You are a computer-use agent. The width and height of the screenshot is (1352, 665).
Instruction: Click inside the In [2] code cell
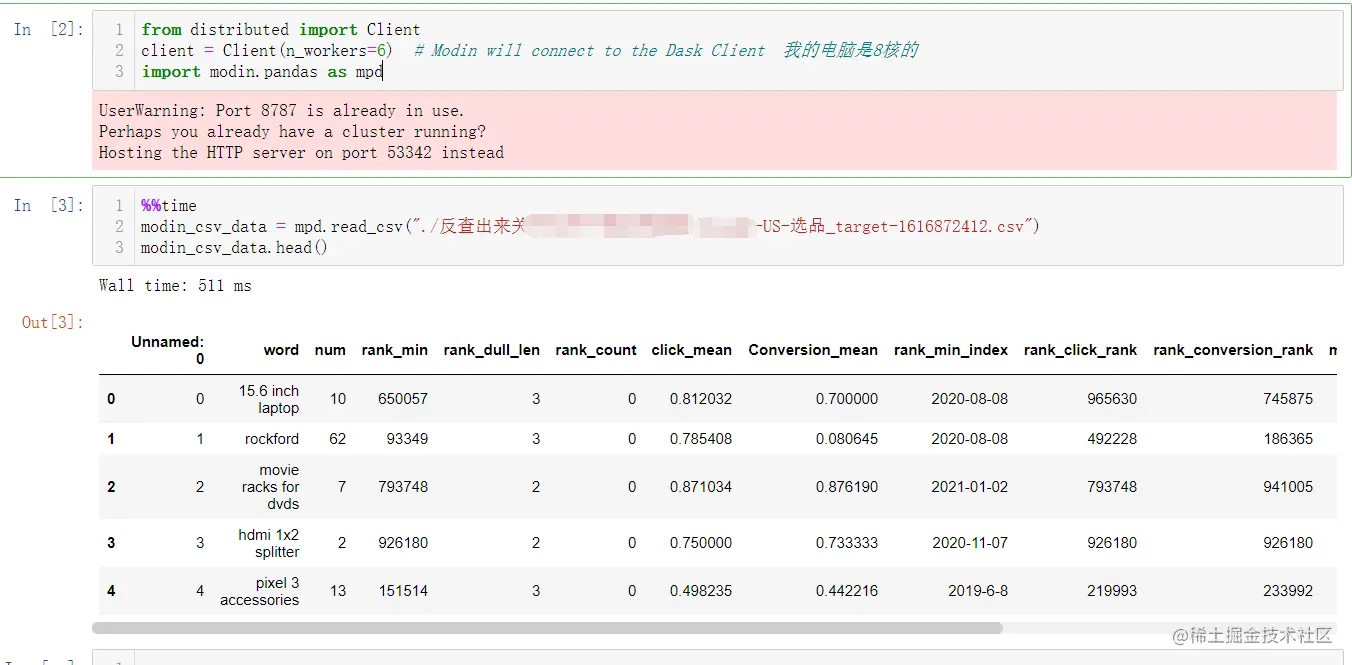pos(717,50)
